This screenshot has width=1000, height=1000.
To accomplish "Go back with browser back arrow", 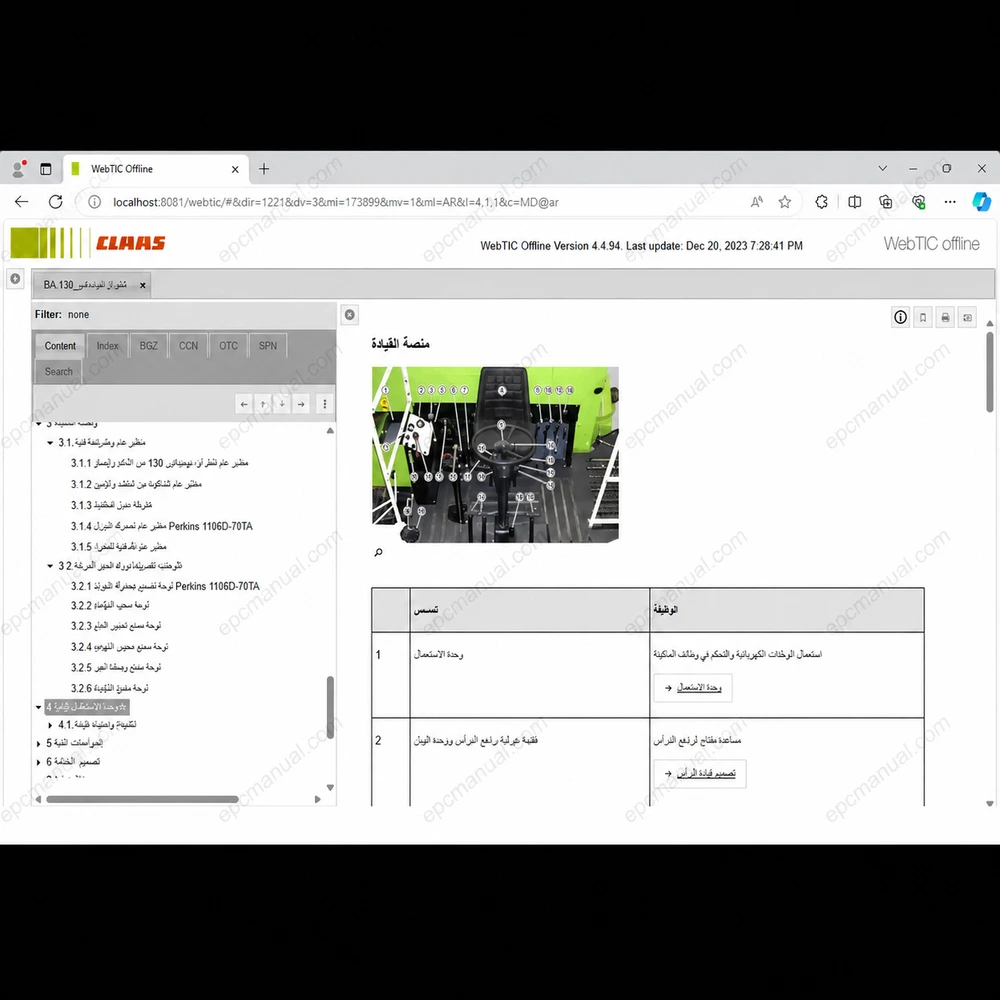I will [22, 202].
